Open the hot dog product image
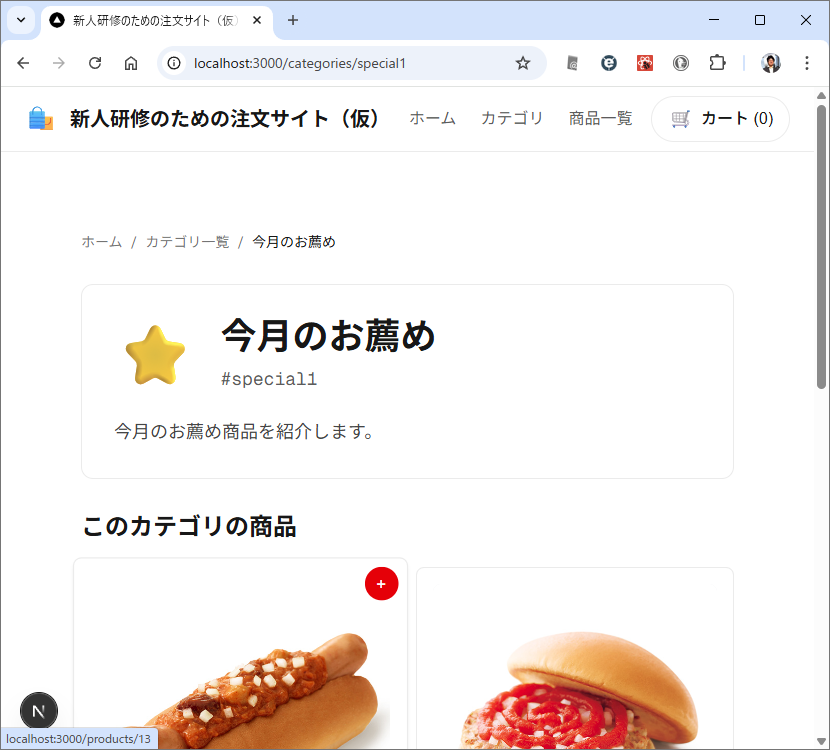Viewport: 830px width, 750px height. click(x=240, y=683)
